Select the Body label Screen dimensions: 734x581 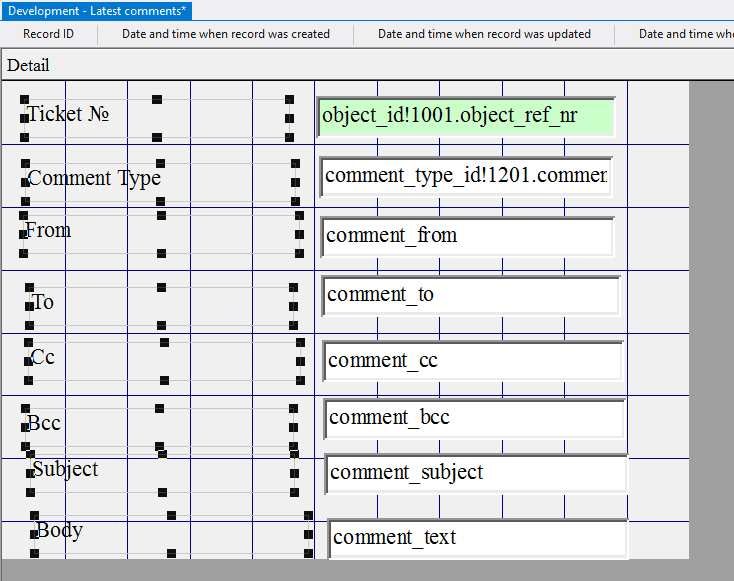tap(59, 530)
